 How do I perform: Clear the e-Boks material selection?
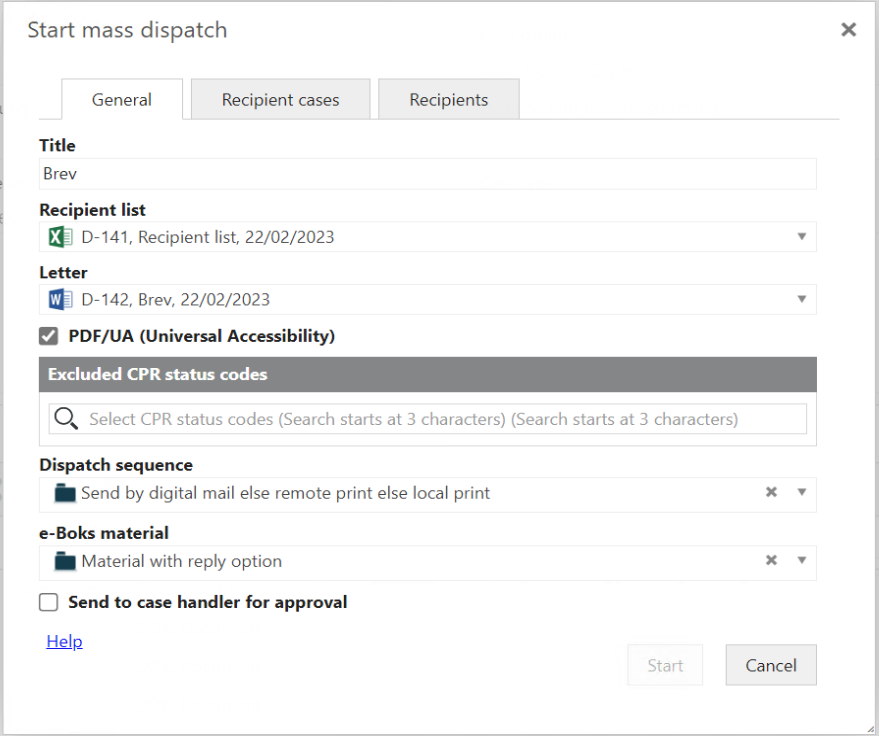[771, 560]
